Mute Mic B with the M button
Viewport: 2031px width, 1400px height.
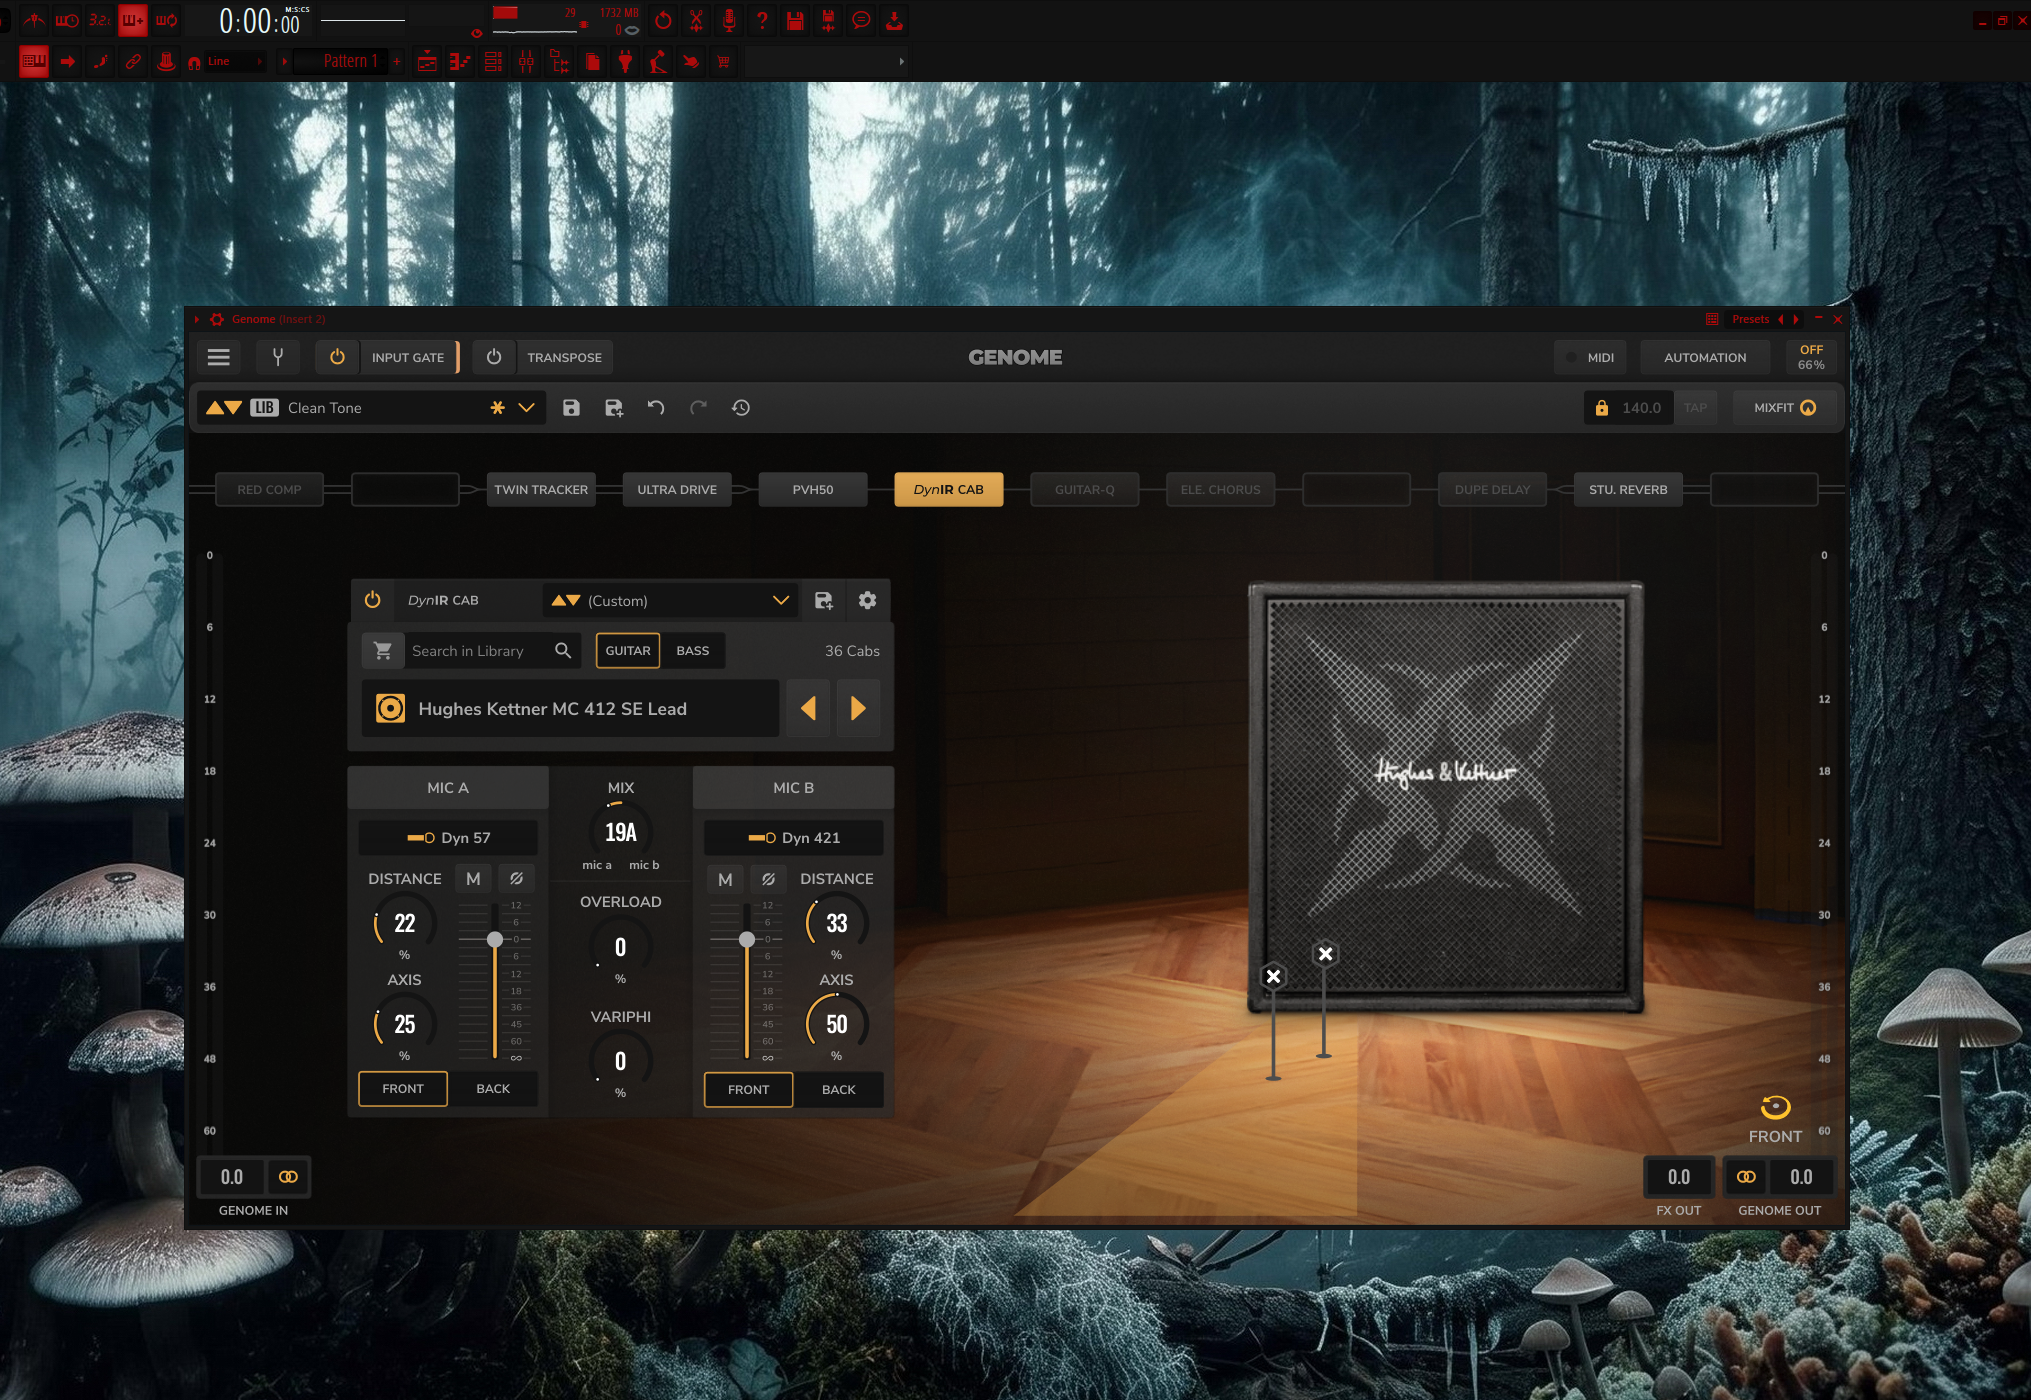[x=725, y=879]
